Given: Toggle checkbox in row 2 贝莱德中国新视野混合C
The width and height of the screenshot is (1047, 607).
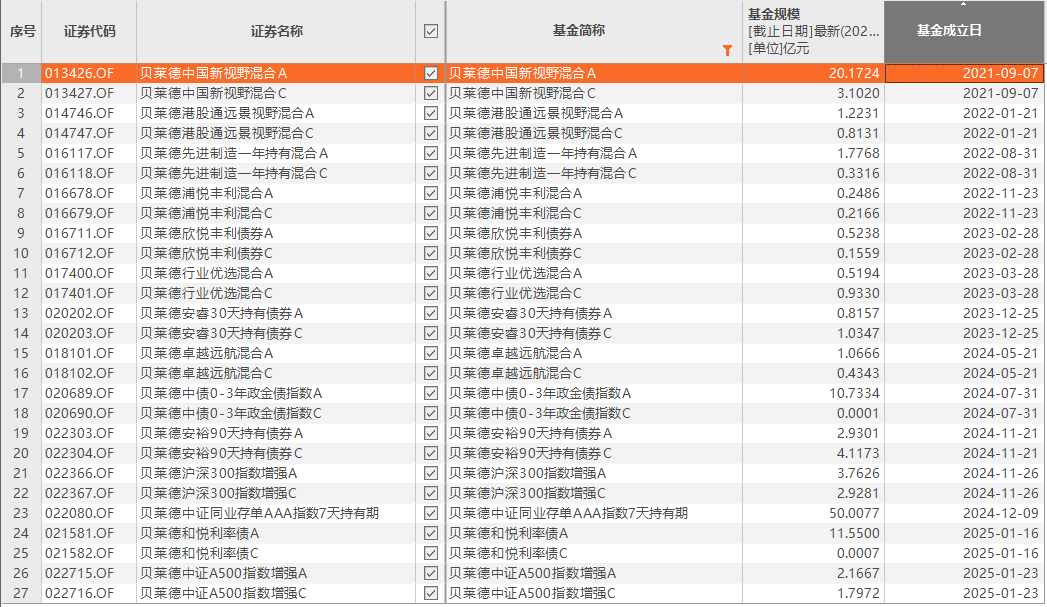Looking at the screenshot, I should 431,93.
